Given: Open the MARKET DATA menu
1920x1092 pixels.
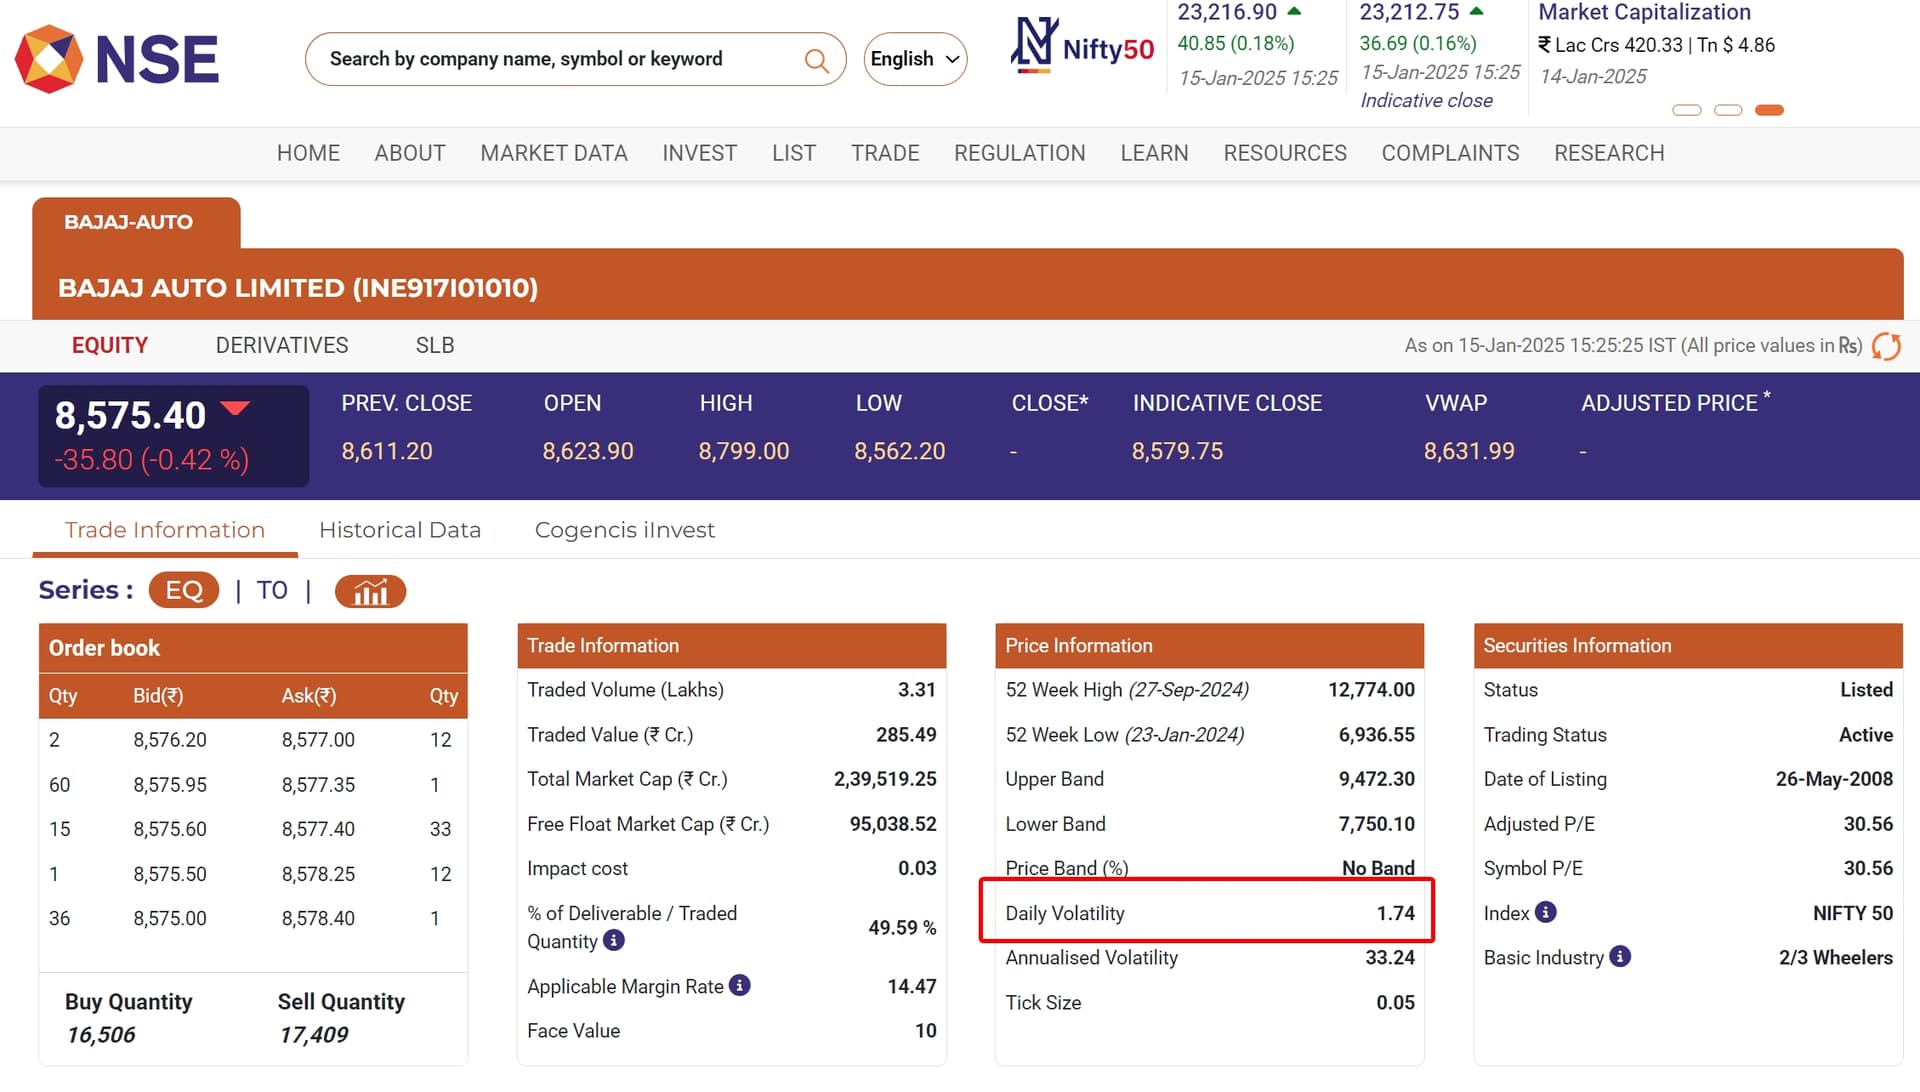Looking at the screenshot, I should (x=554, y=154).
